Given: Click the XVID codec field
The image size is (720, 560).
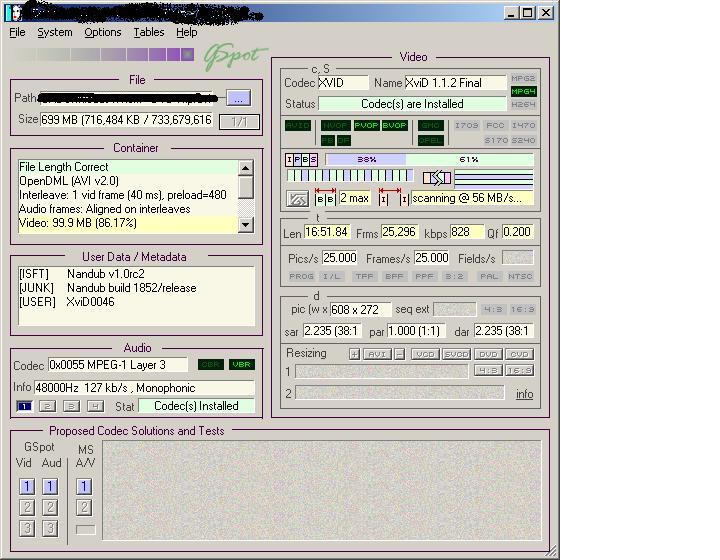Looking at the screenshot, I should (x=343, y=83).
